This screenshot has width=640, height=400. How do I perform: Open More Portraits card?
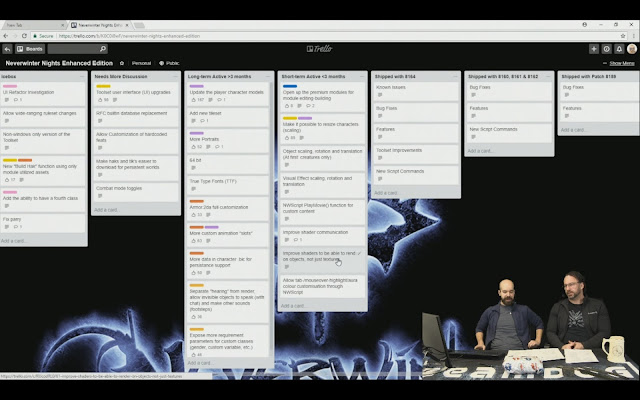pos(229,140)
